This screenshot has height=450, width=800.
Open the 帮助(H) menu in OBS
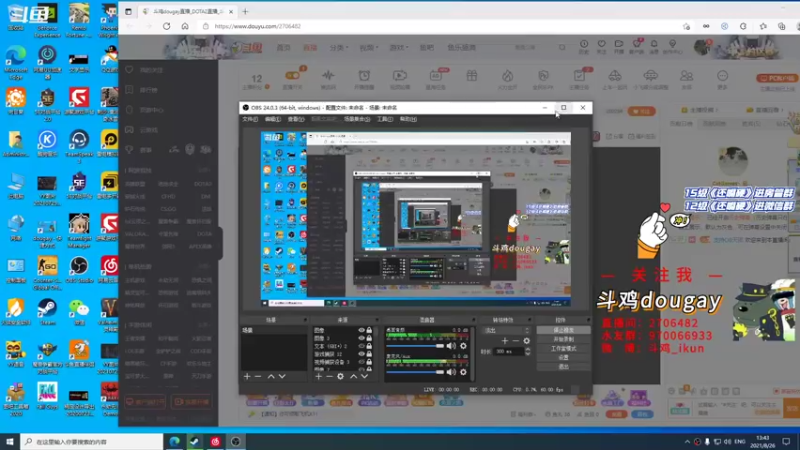pos(408,119)
